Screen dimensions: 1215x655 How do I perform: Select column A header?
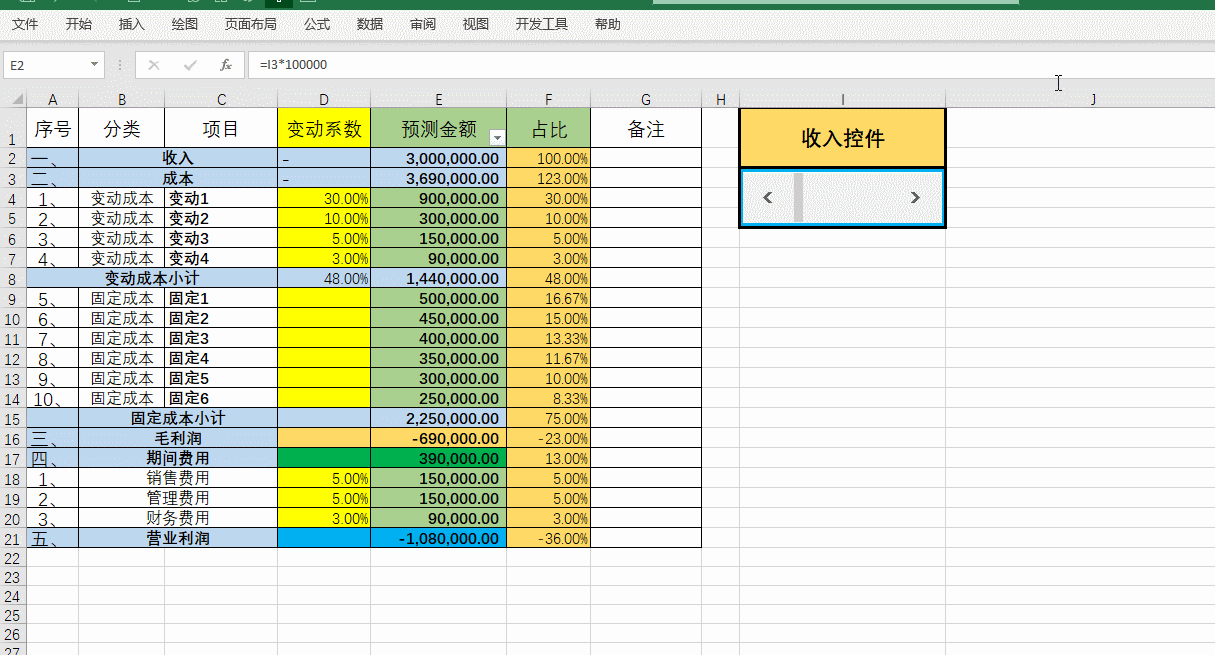coord(53,99)
